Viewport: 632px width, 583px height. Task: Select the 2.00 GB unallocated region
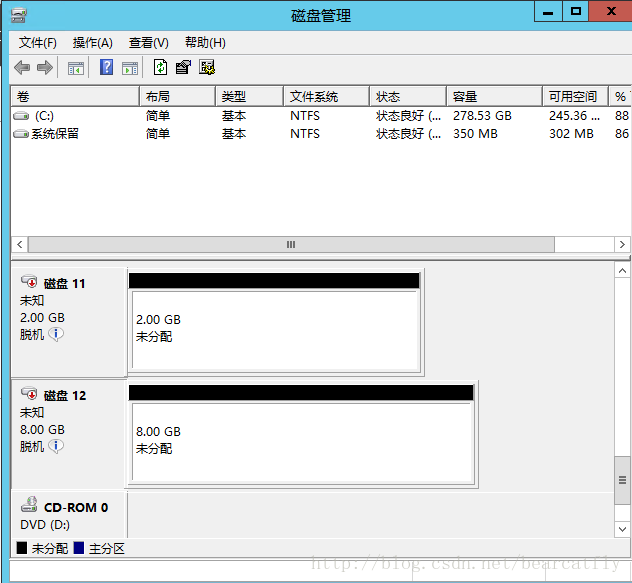(x=274, y=328)
